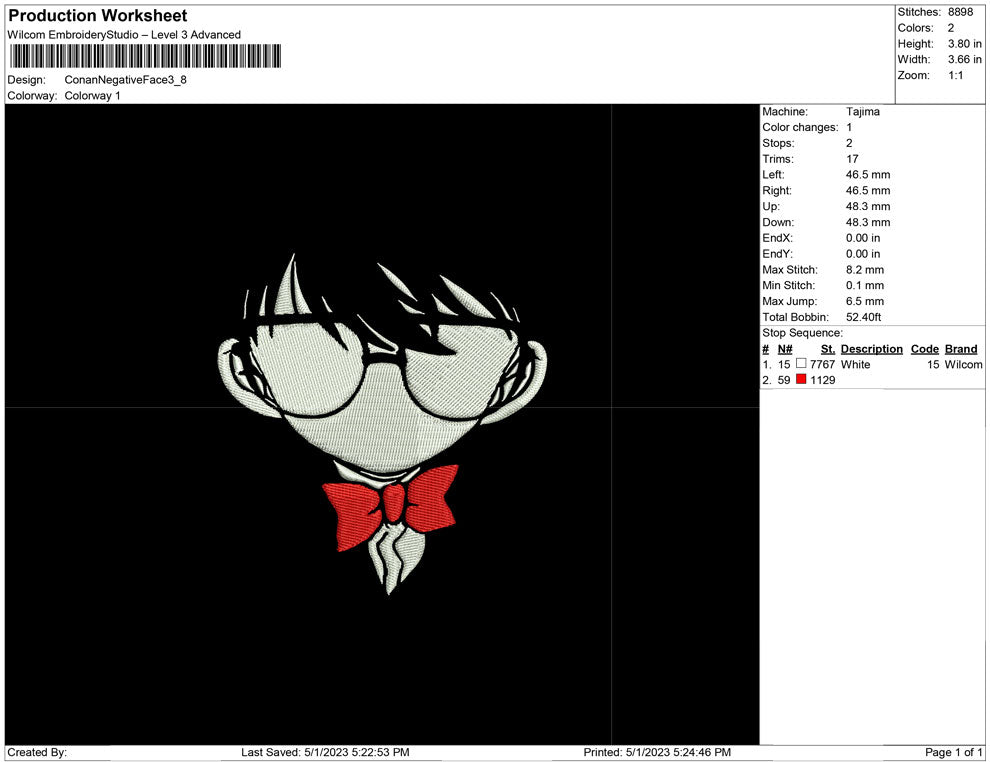The image size is (990, 762).
Task: Select the white swatch in the Stop Sequence
Action: (801, 364)
